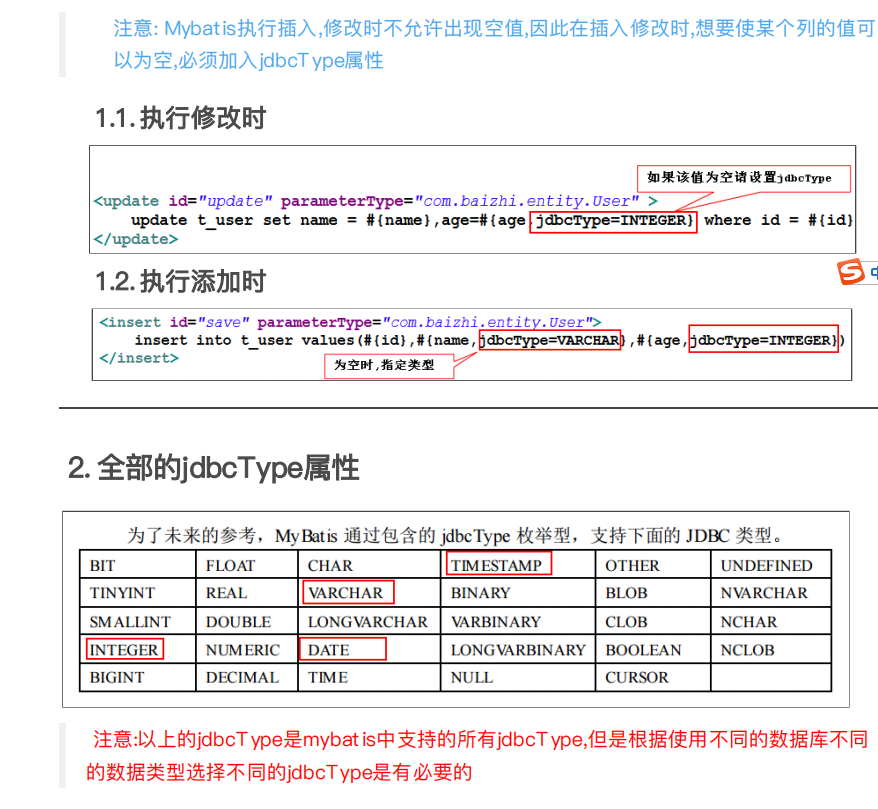Screen dimensions: 878x809
Task: Click the FLOAT table cell
Action: [x=247, y=564]
